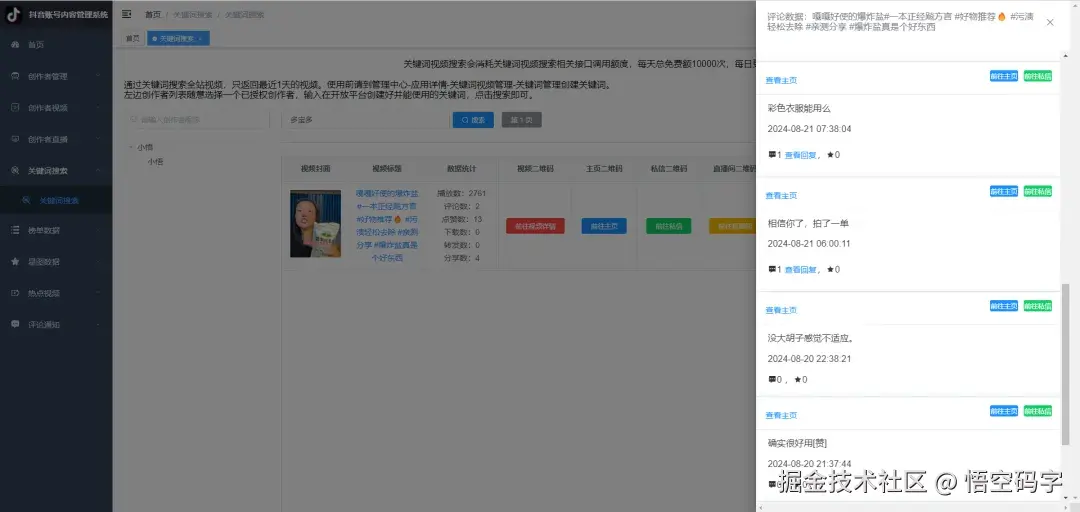This screenshot has height=512, width=1080.
Task: Click the magnifier icon in creator search box
Action: [135, 120]
